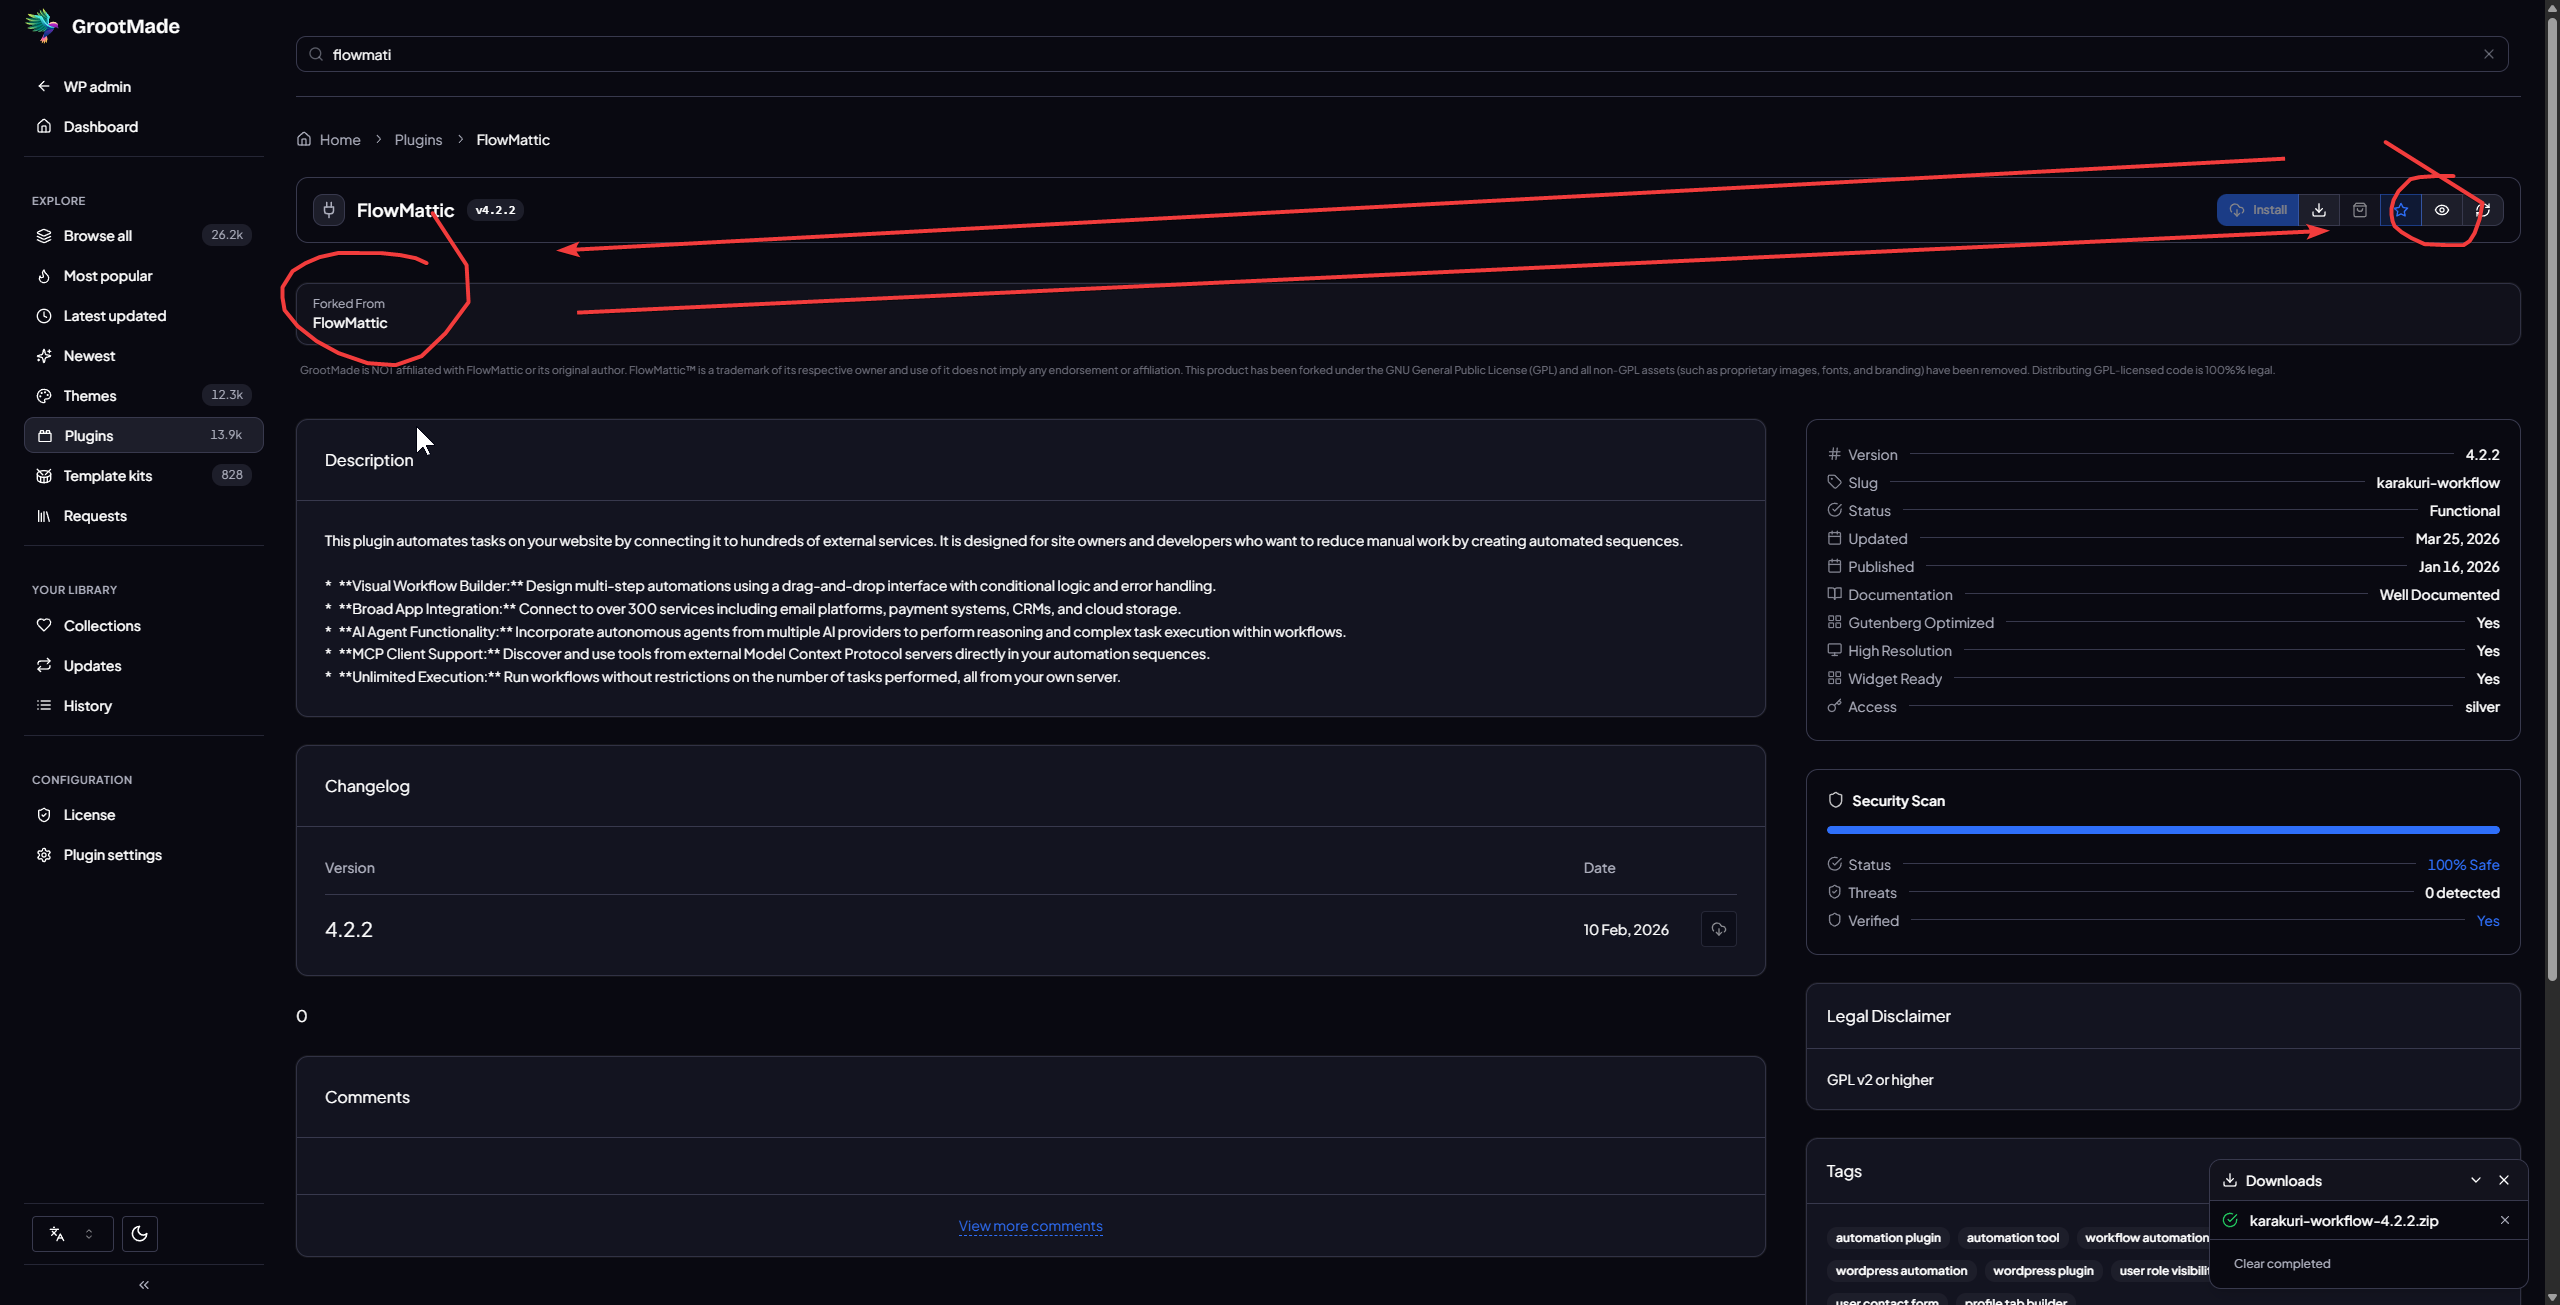This screenshot has height=1305, width=2560.
Task: Click the Security Scan progress bar
Action: point(2162,830)
